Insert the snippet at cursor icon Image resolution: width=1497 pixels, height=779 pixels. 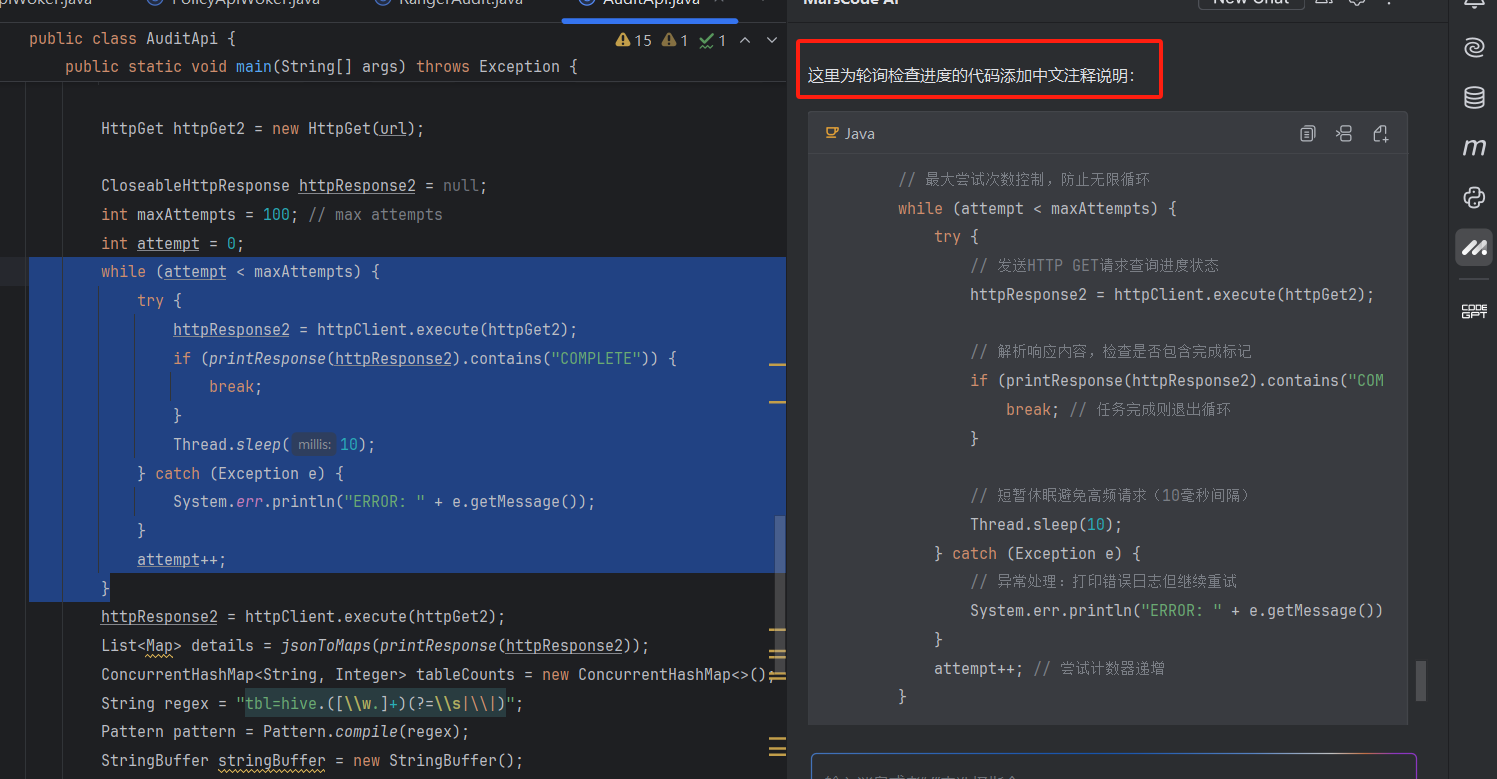[x=1344, y=133]
